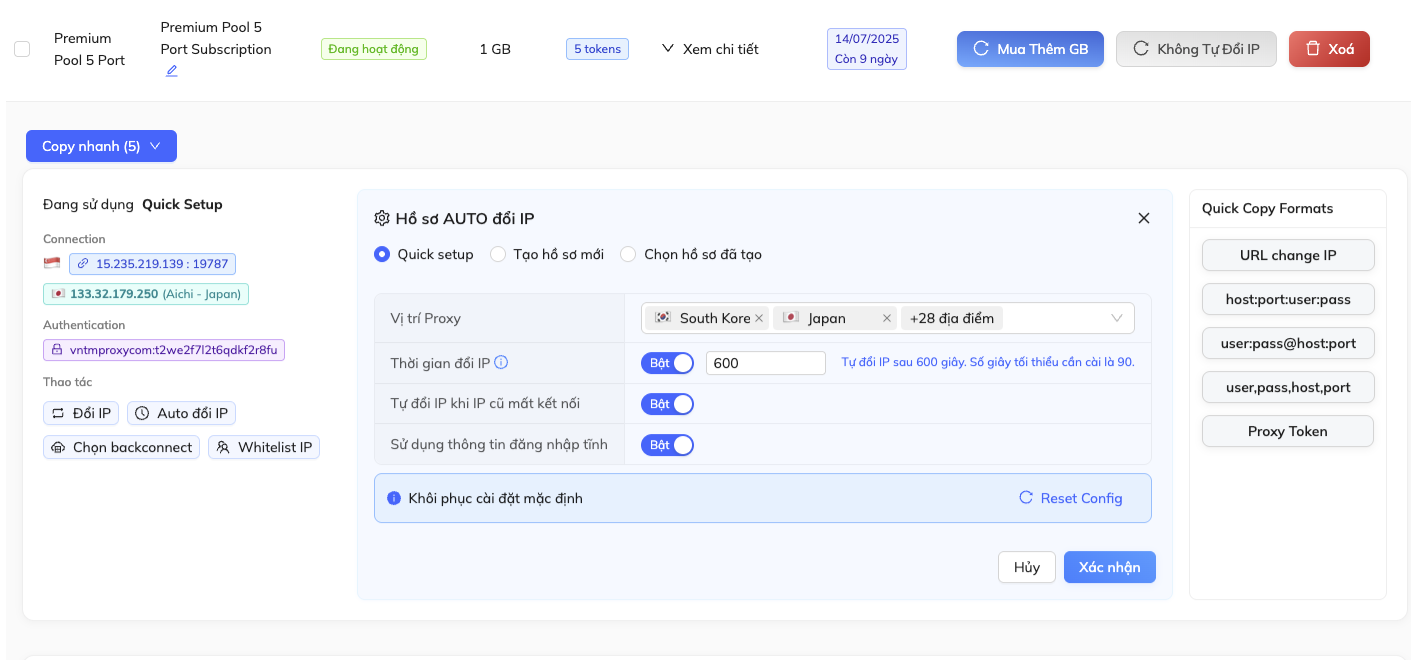The width and height of the screenshot is (1411, 660).
Task: Remove the Japan location tag
Action: (x=886, y=318)
